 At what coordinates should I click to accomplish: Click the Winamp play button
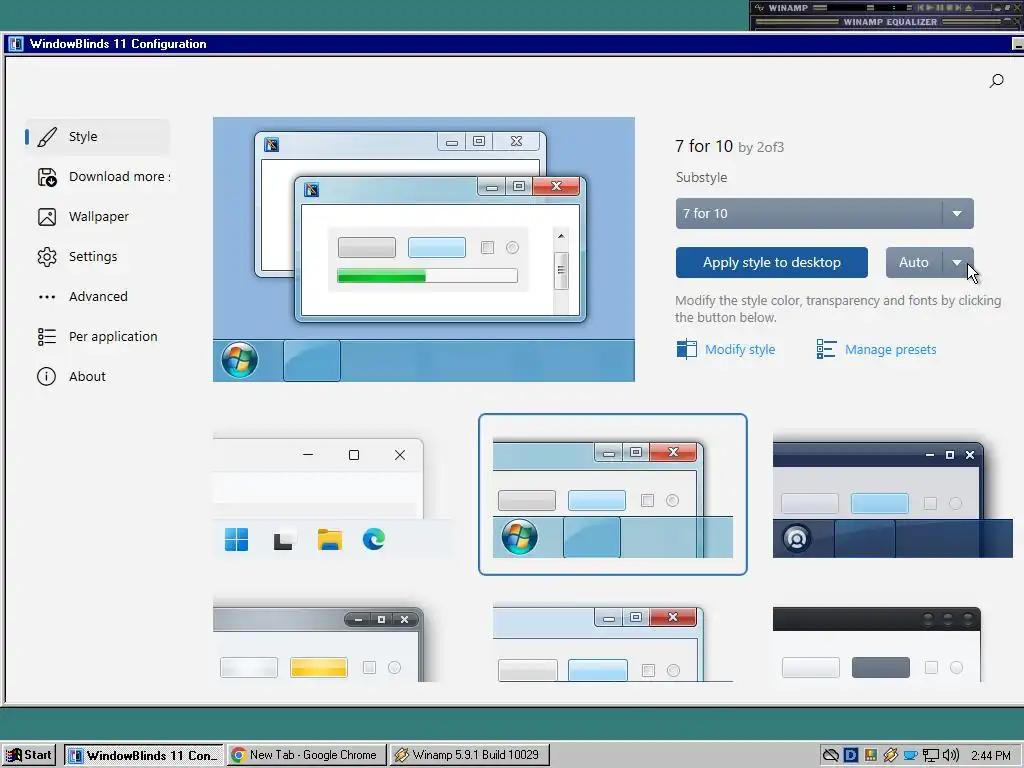pos(929,8)
